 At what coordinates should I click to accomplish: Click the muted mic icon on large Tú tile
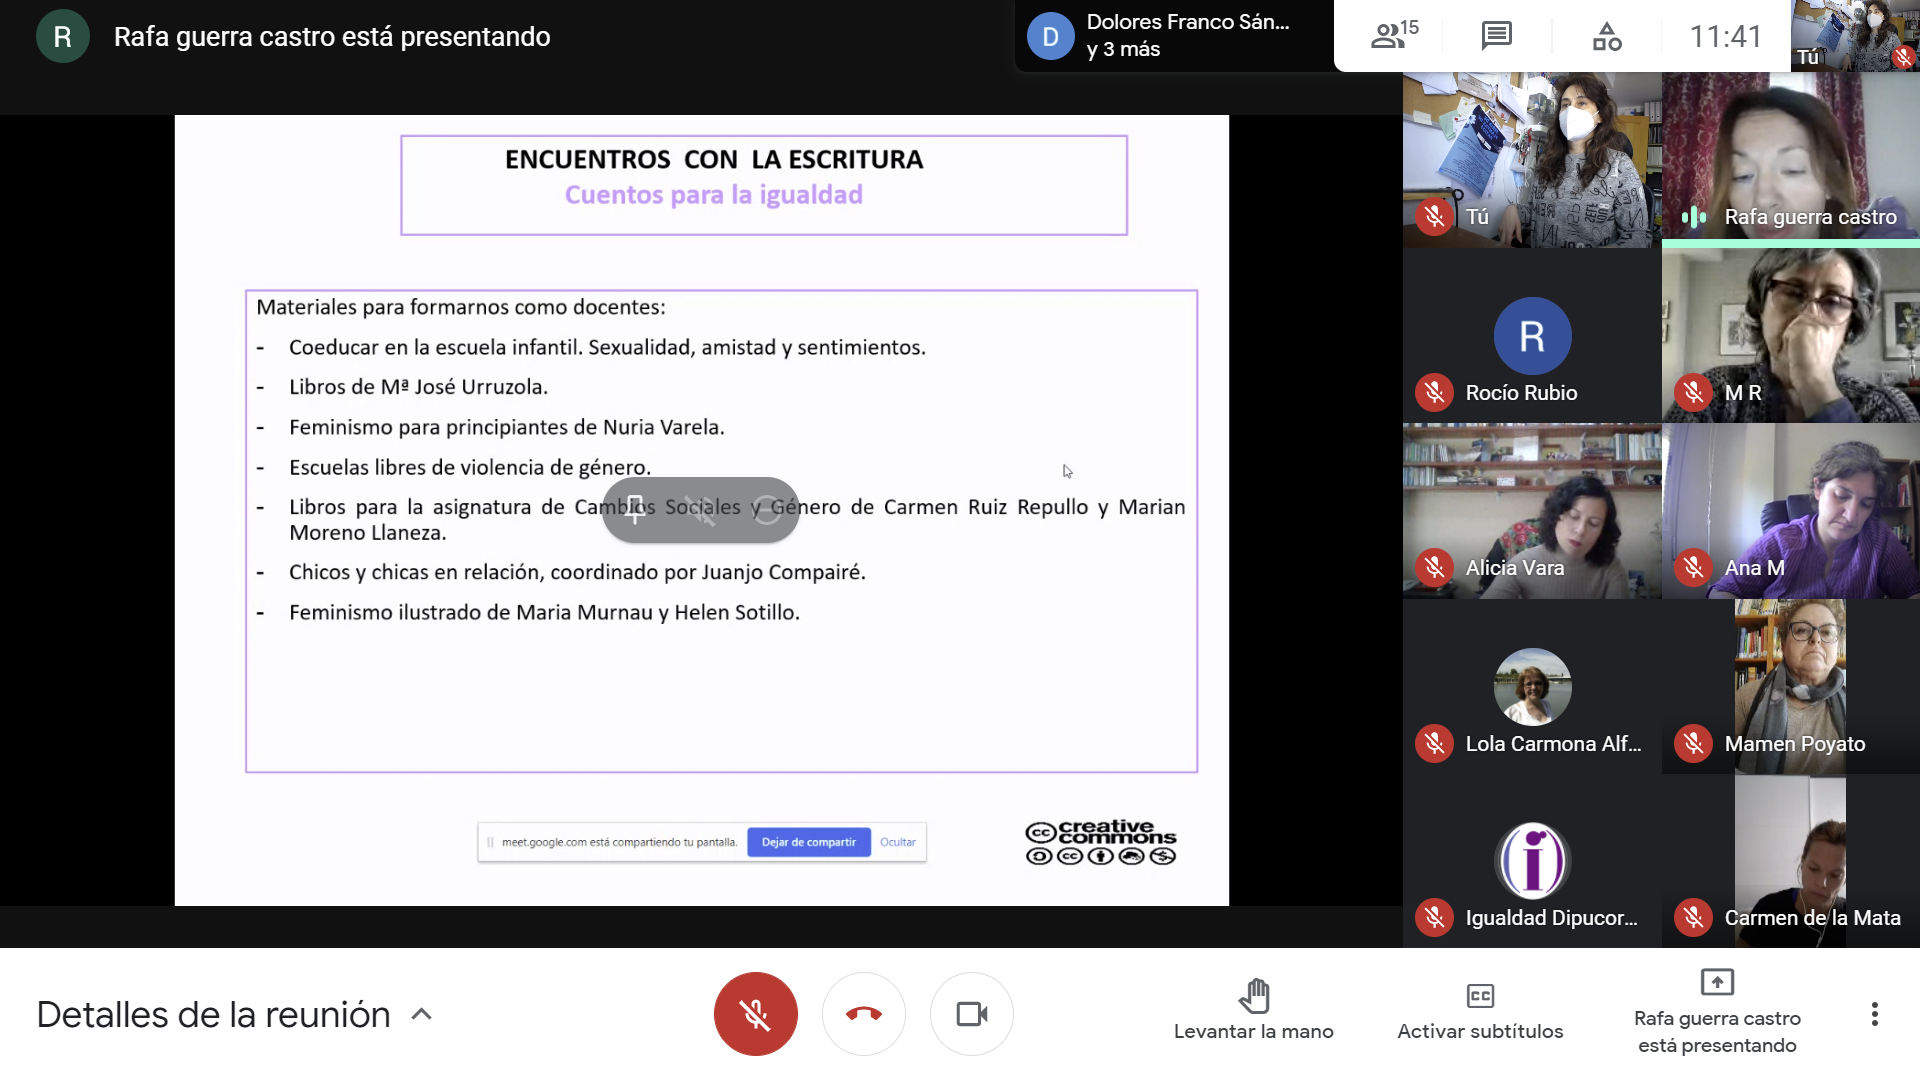click(1434, 217)
